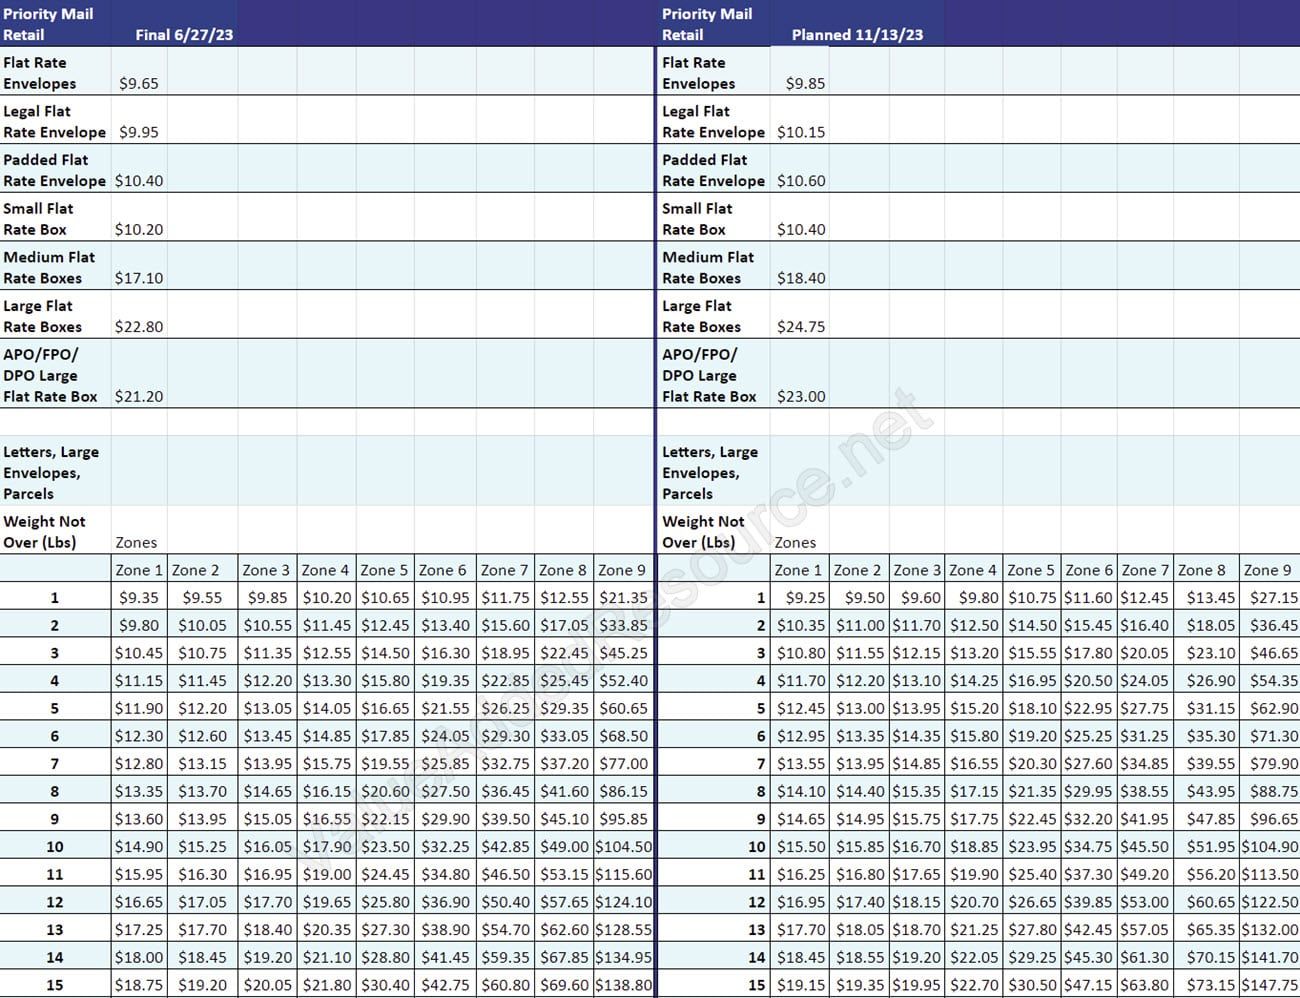Select the $138.80 bottom Zone 9 price cell
Screen dimensions: 1300x998
point(622,984)
